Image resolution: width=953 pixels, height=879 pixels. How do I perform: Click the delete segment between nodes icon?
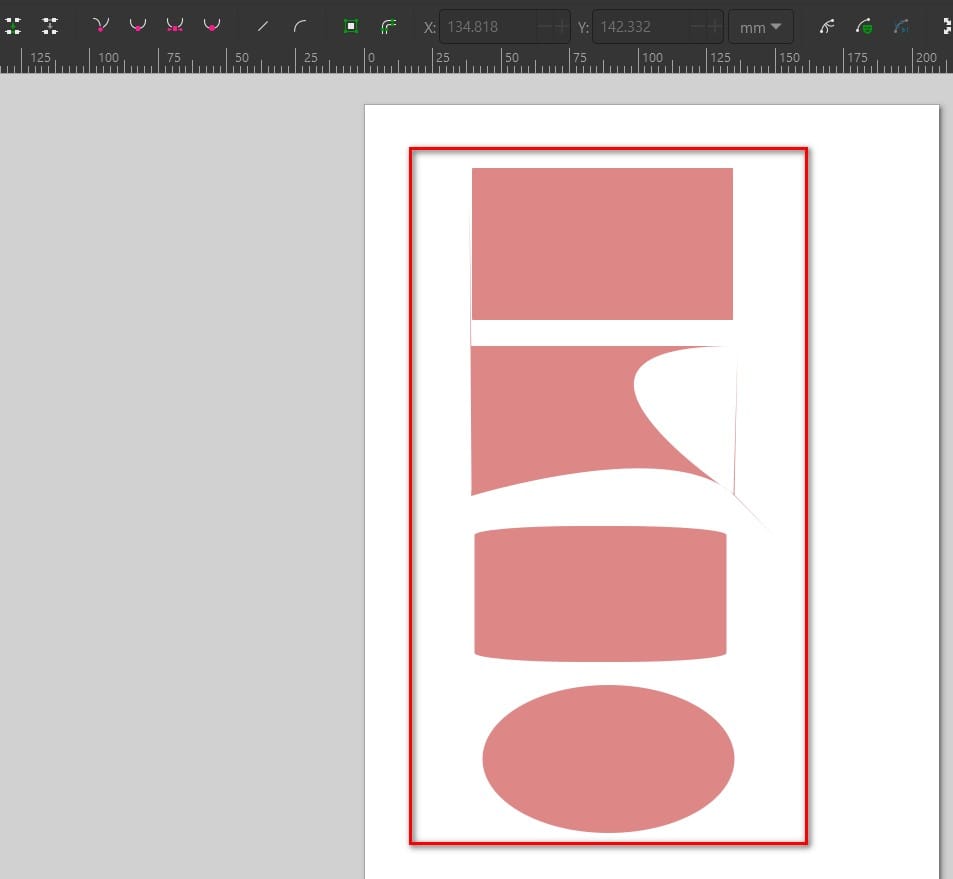pos(50,26)
